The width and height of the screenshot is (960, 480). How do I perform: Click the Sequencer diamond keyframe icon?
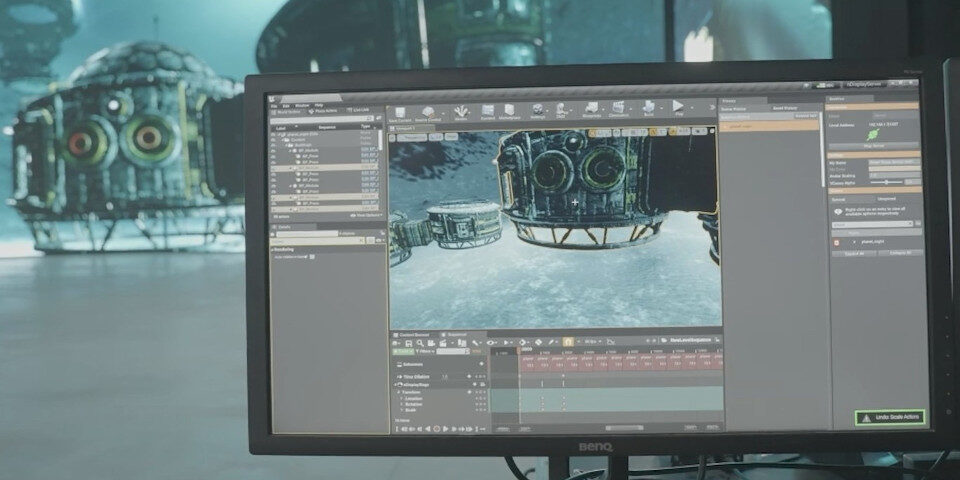pyautogui.click(x=538, y=342)
